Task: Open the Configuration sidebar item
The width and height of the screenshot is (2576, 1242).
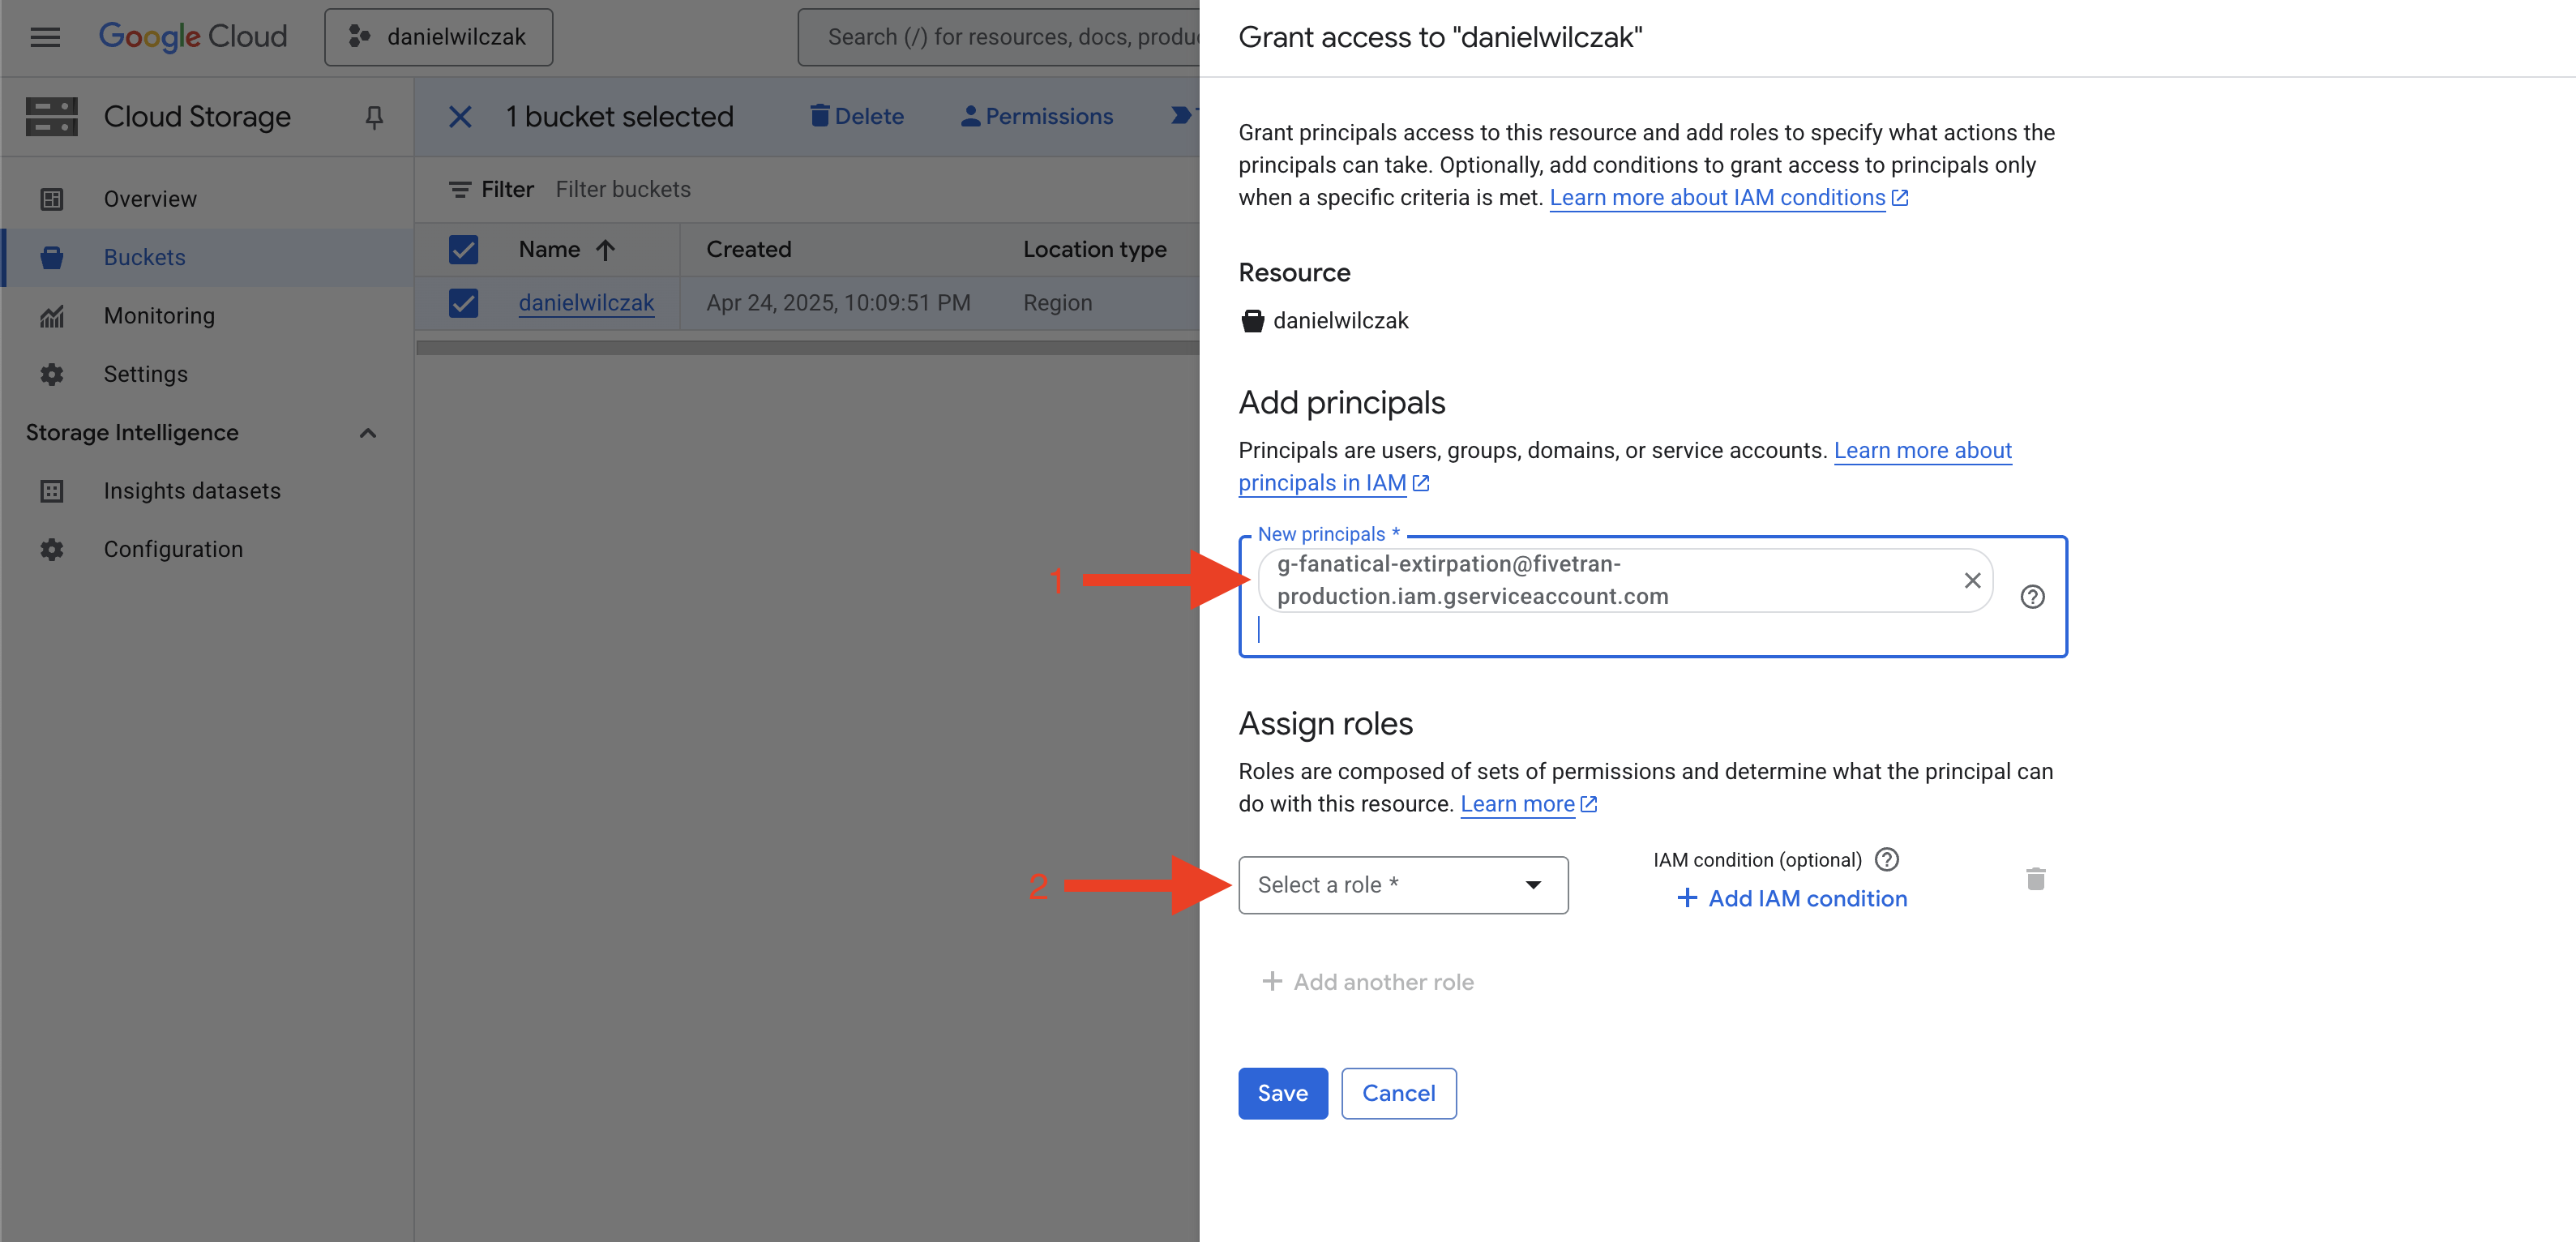Action: (207, 549)
